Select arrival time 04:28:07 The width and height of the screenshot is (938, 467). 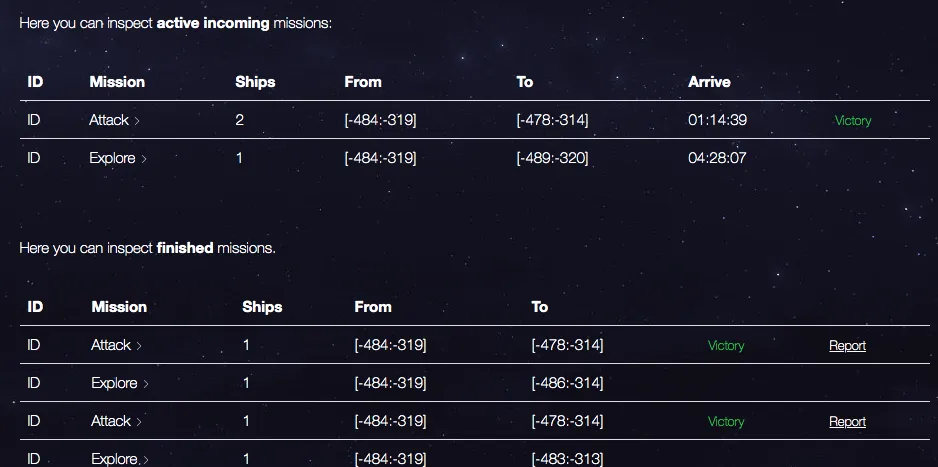click(x=717, y=158)
